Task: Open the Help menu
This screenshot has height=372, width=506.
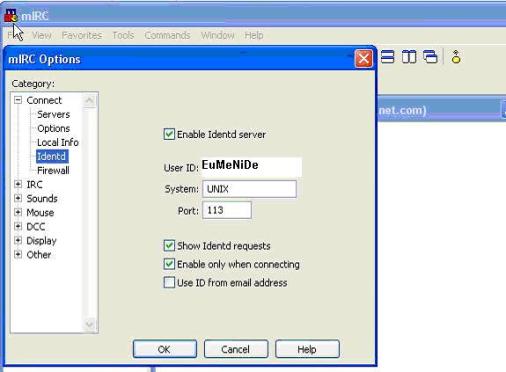Action: click(254, 35)
